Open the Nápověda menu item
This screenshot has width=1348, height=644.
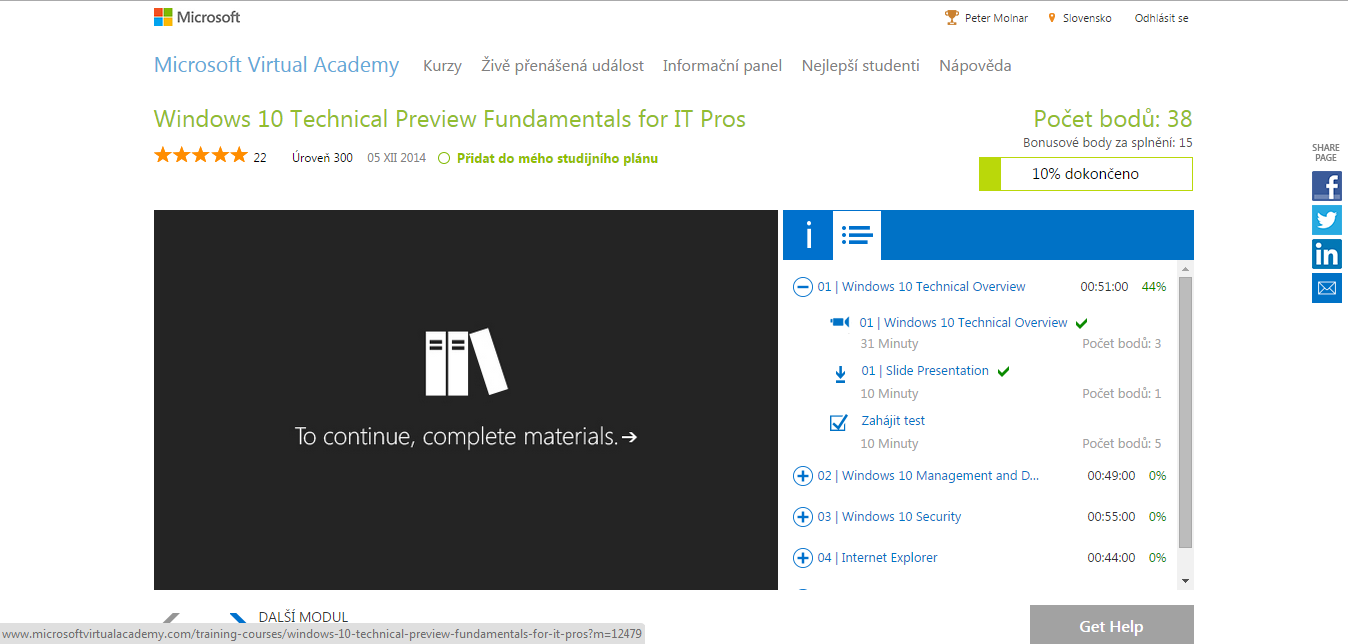click(975, 66)
